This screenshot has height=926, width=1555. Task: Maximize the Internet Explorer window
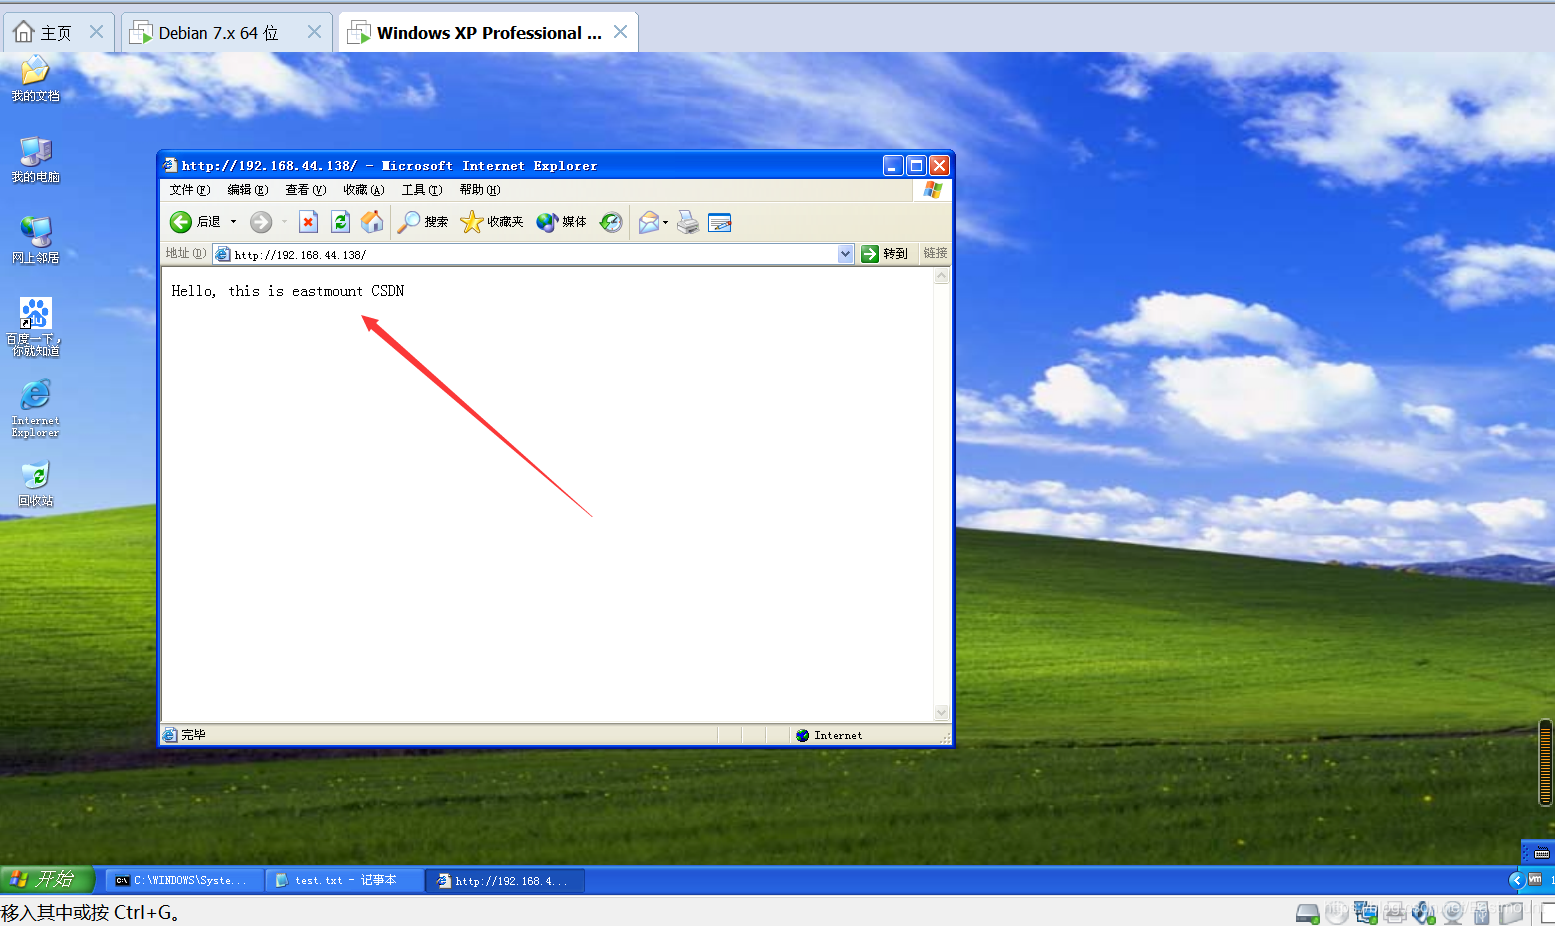916,166
